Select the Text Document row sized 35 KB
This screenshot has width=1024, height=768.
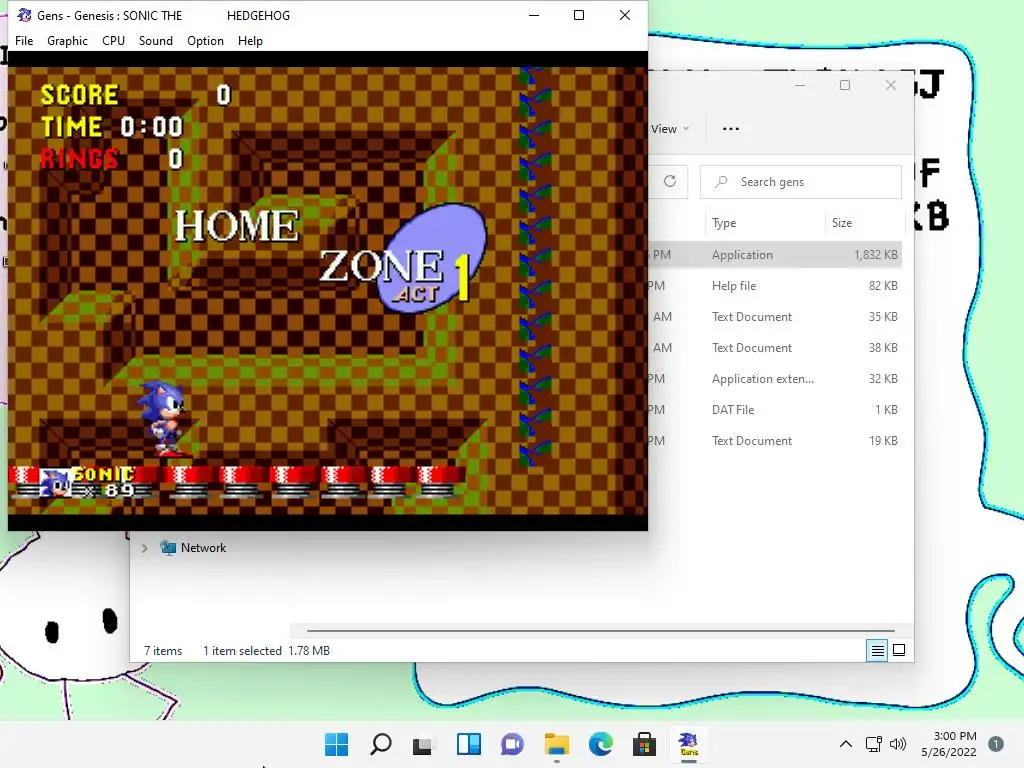(x=775, y=317)
